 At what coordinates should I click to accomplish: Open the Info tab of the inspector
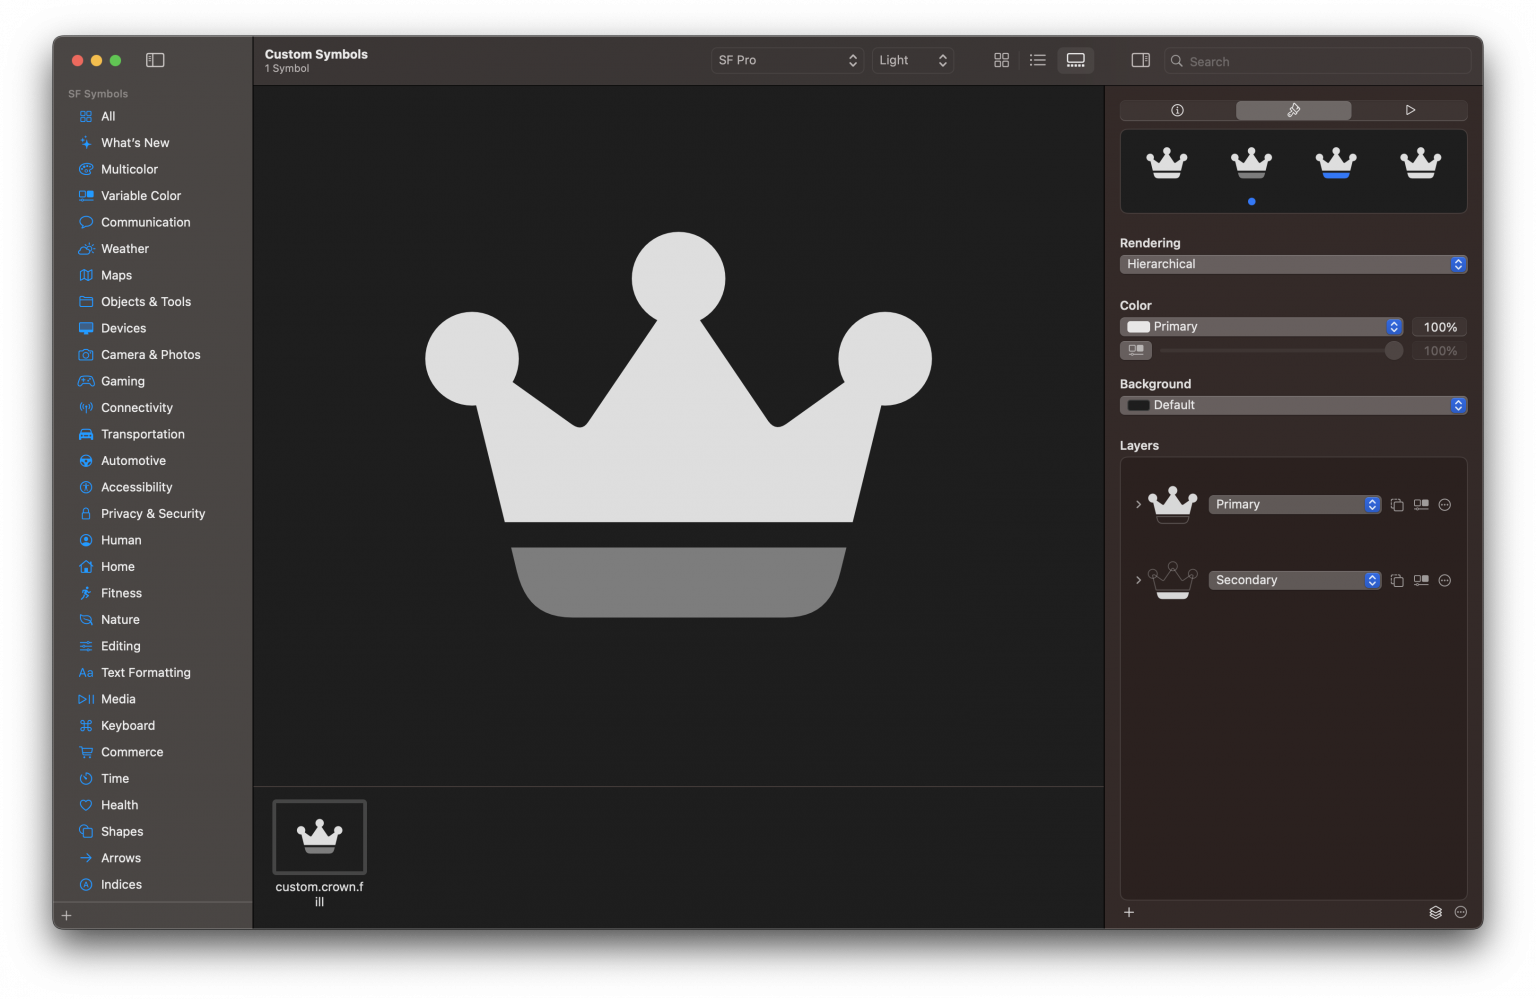(1177, 110)
